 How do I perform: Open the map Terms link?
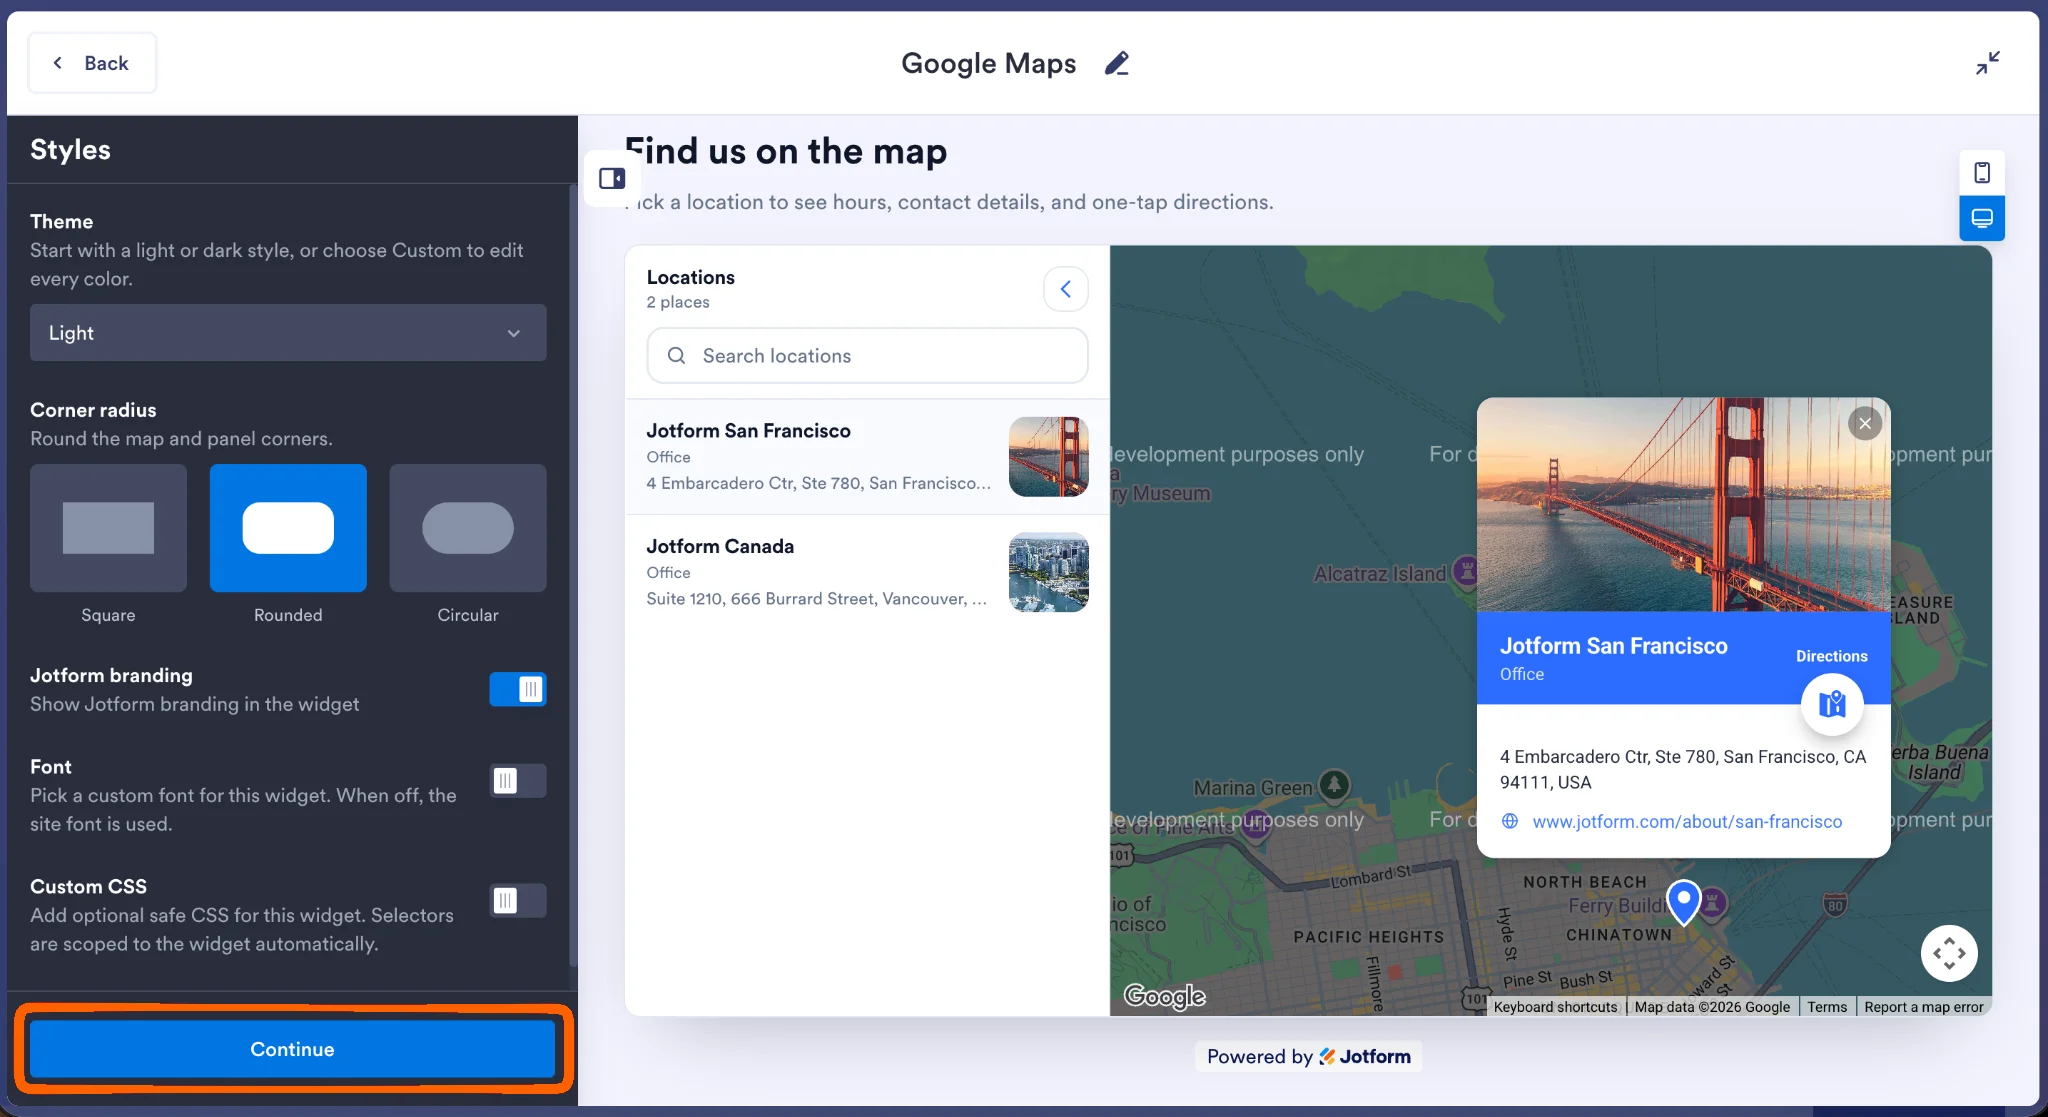1827,1007
